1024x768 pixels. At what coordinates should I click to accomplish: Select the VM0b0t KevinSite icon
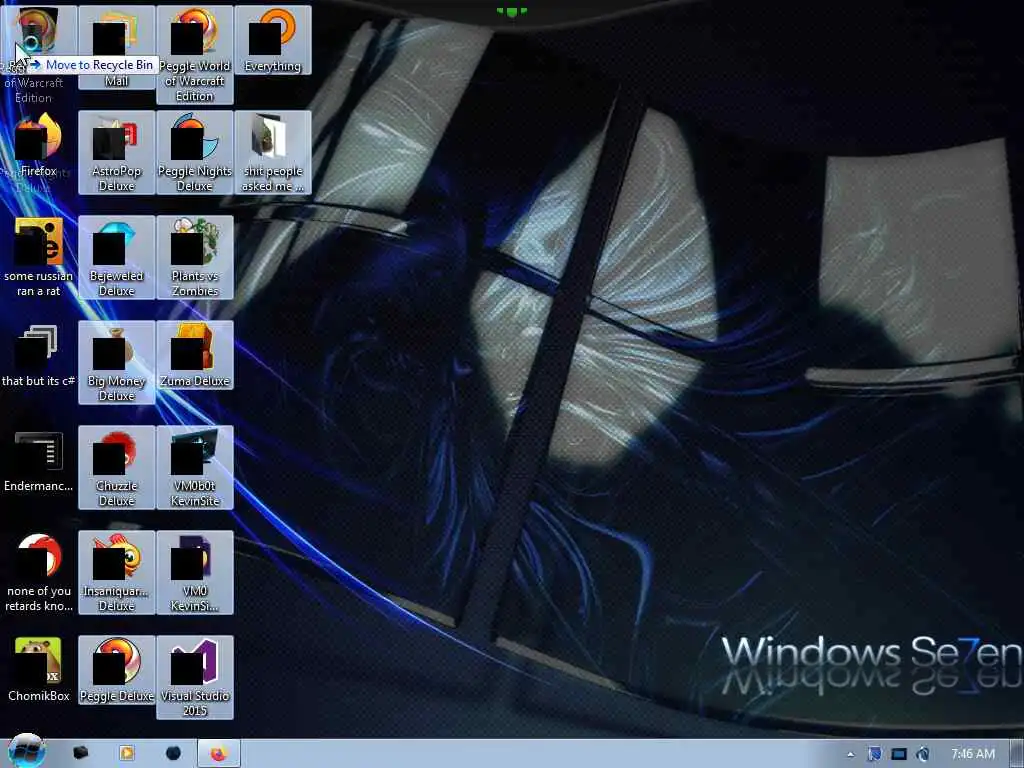coord(195,468)
